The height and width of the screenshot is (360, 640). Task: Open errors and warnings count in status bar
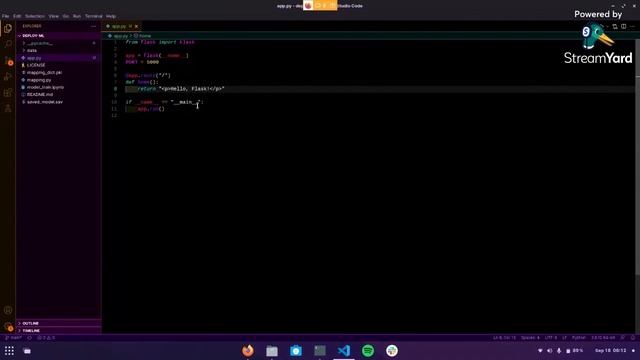pyautogui.click(x=46, y=338)
